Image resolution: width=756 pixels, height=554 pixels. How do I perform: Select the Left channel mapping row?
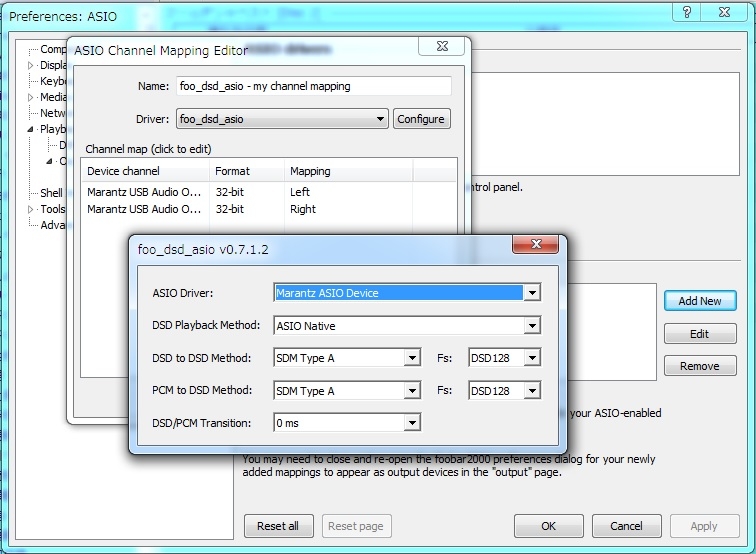(x=269, y=192)
